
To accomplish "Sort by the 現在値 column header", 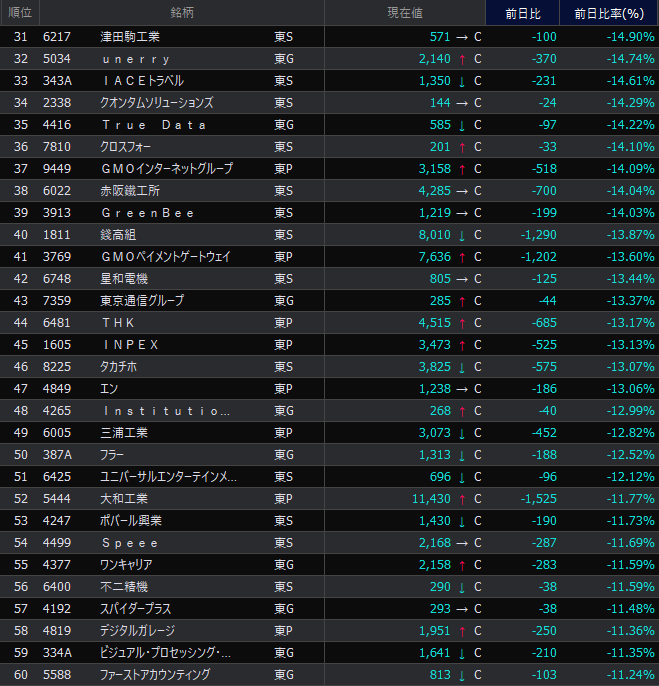I will 405,13.
